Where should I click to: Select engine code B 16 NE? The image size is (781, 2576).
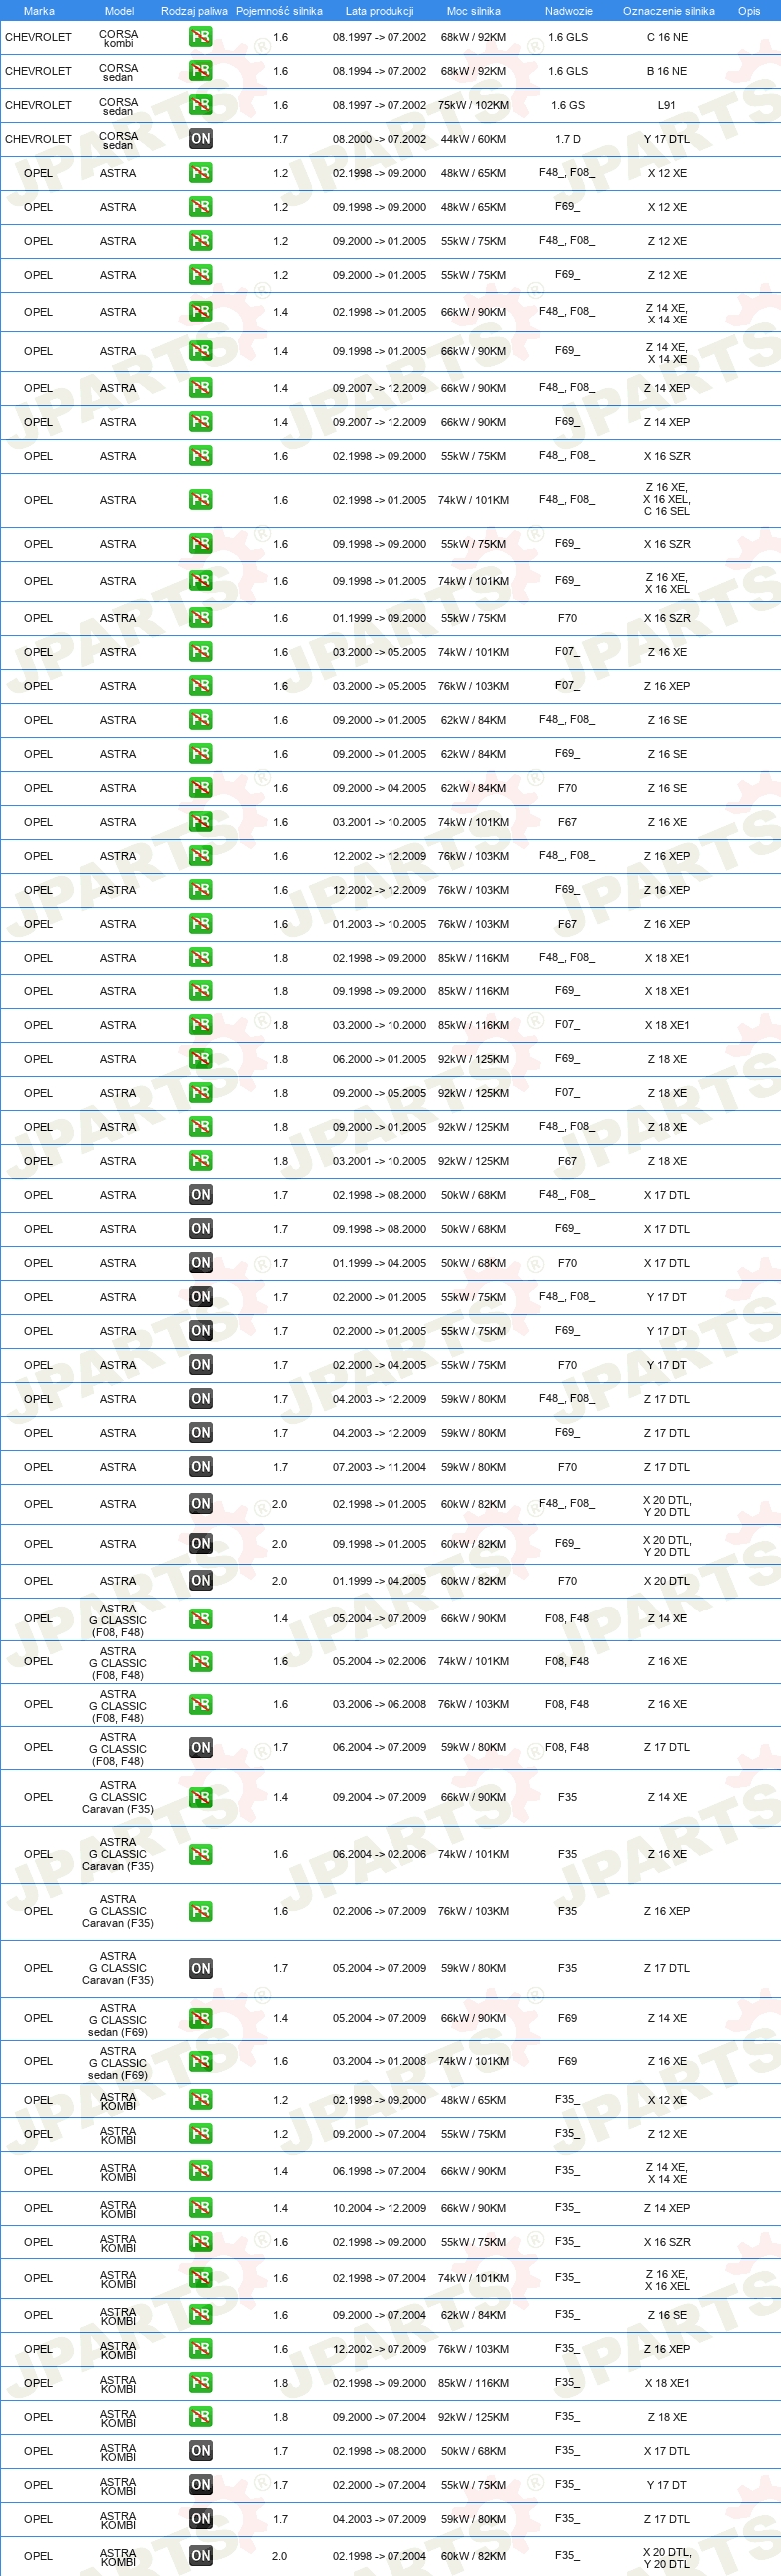point(667,71)
